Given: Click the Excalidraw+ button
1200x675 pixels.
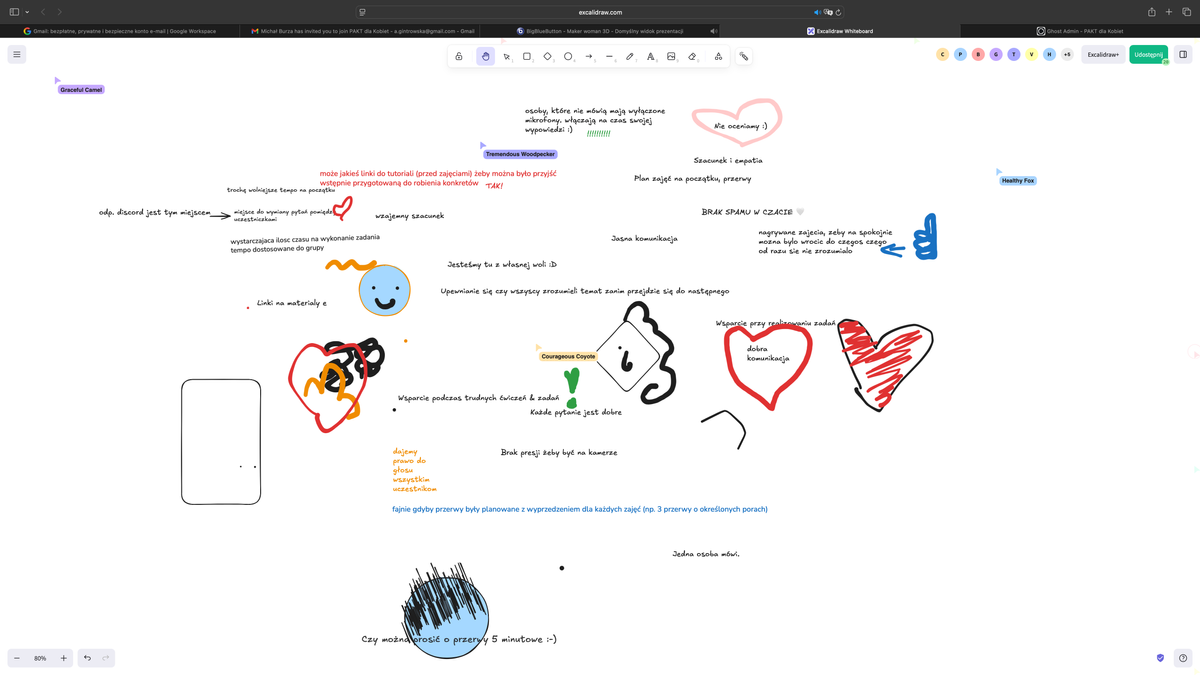Looking at the screenshot, I should coord(1103,55).
